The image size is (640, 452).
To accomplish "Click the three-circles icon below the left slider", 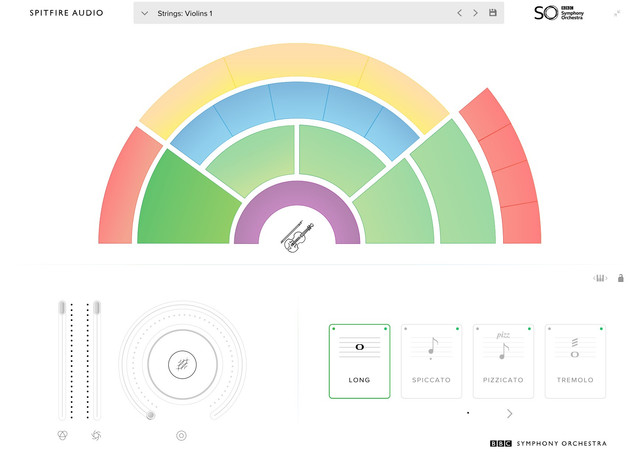I will 62,435.
